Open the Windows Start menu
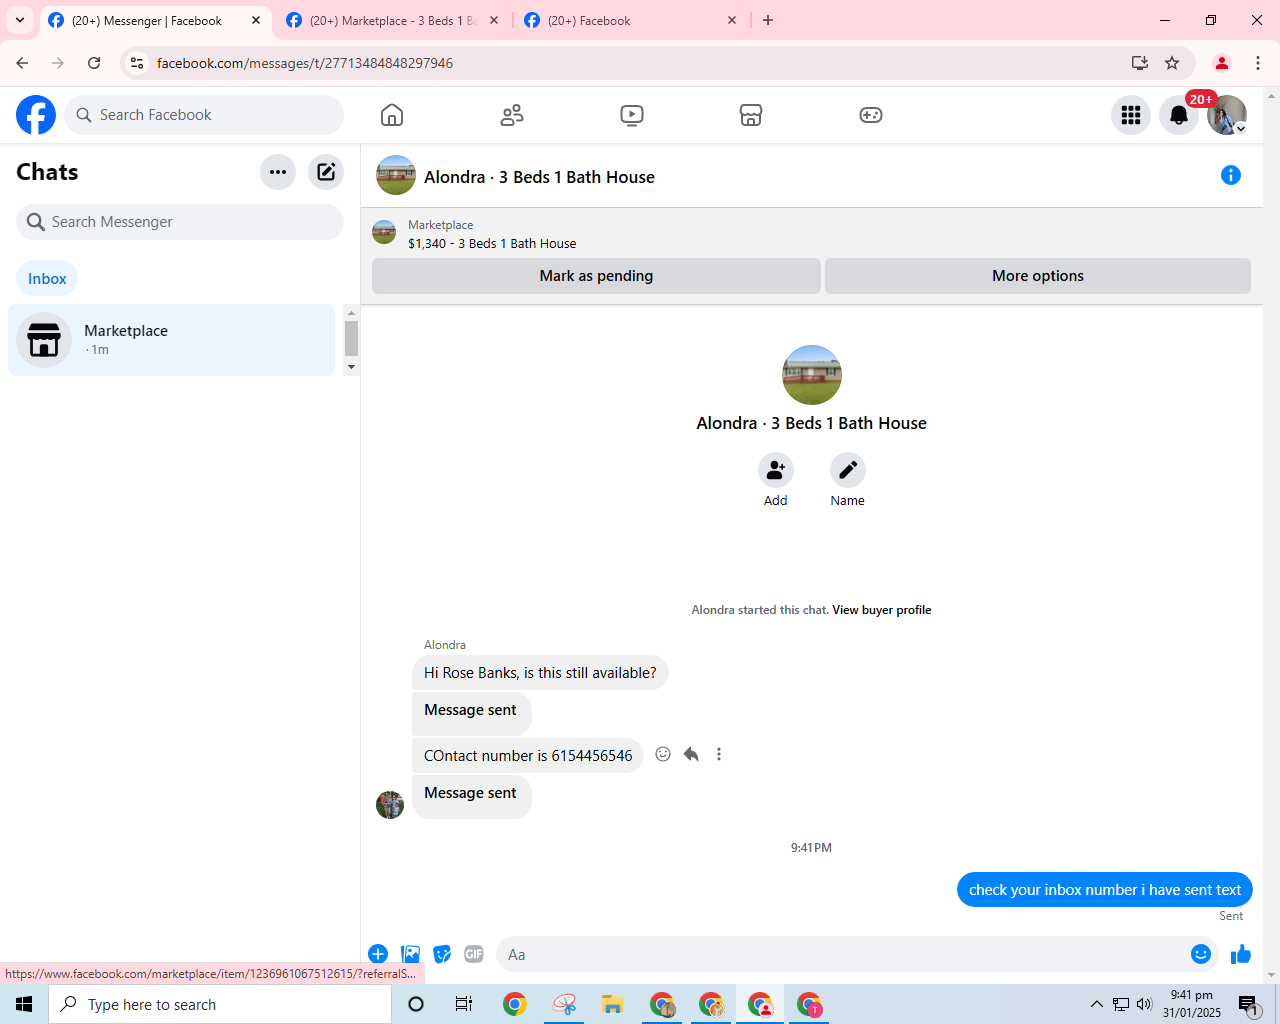 coord(24,1004)
